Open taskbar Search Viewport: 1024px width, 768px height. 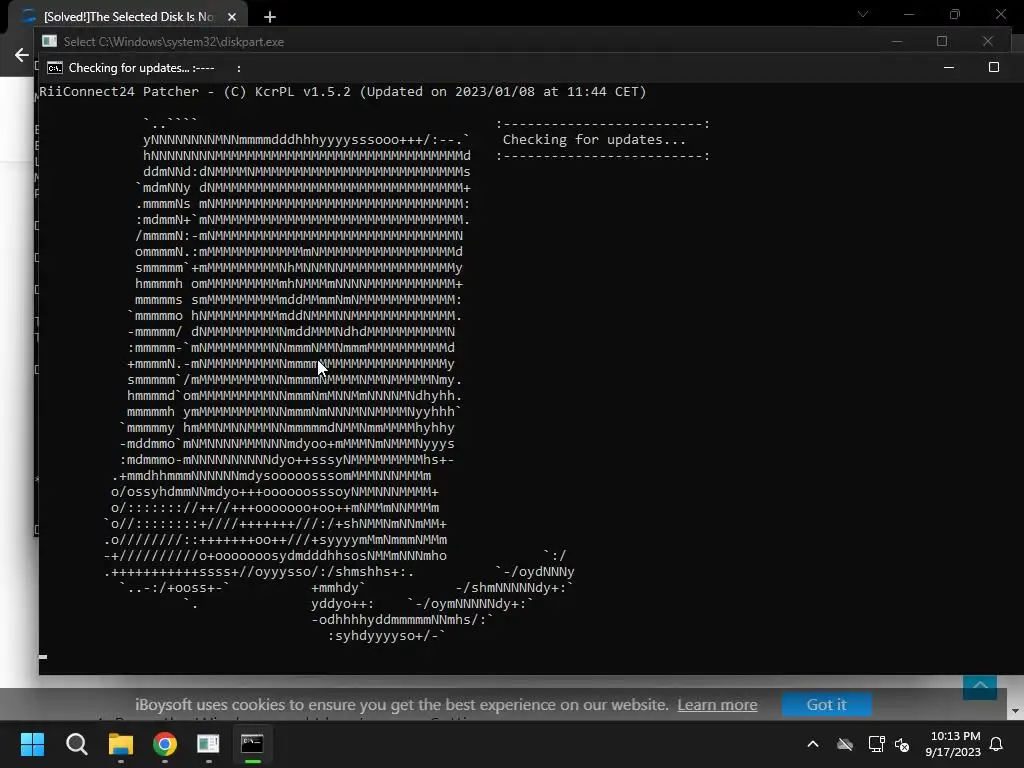(76, 744)
